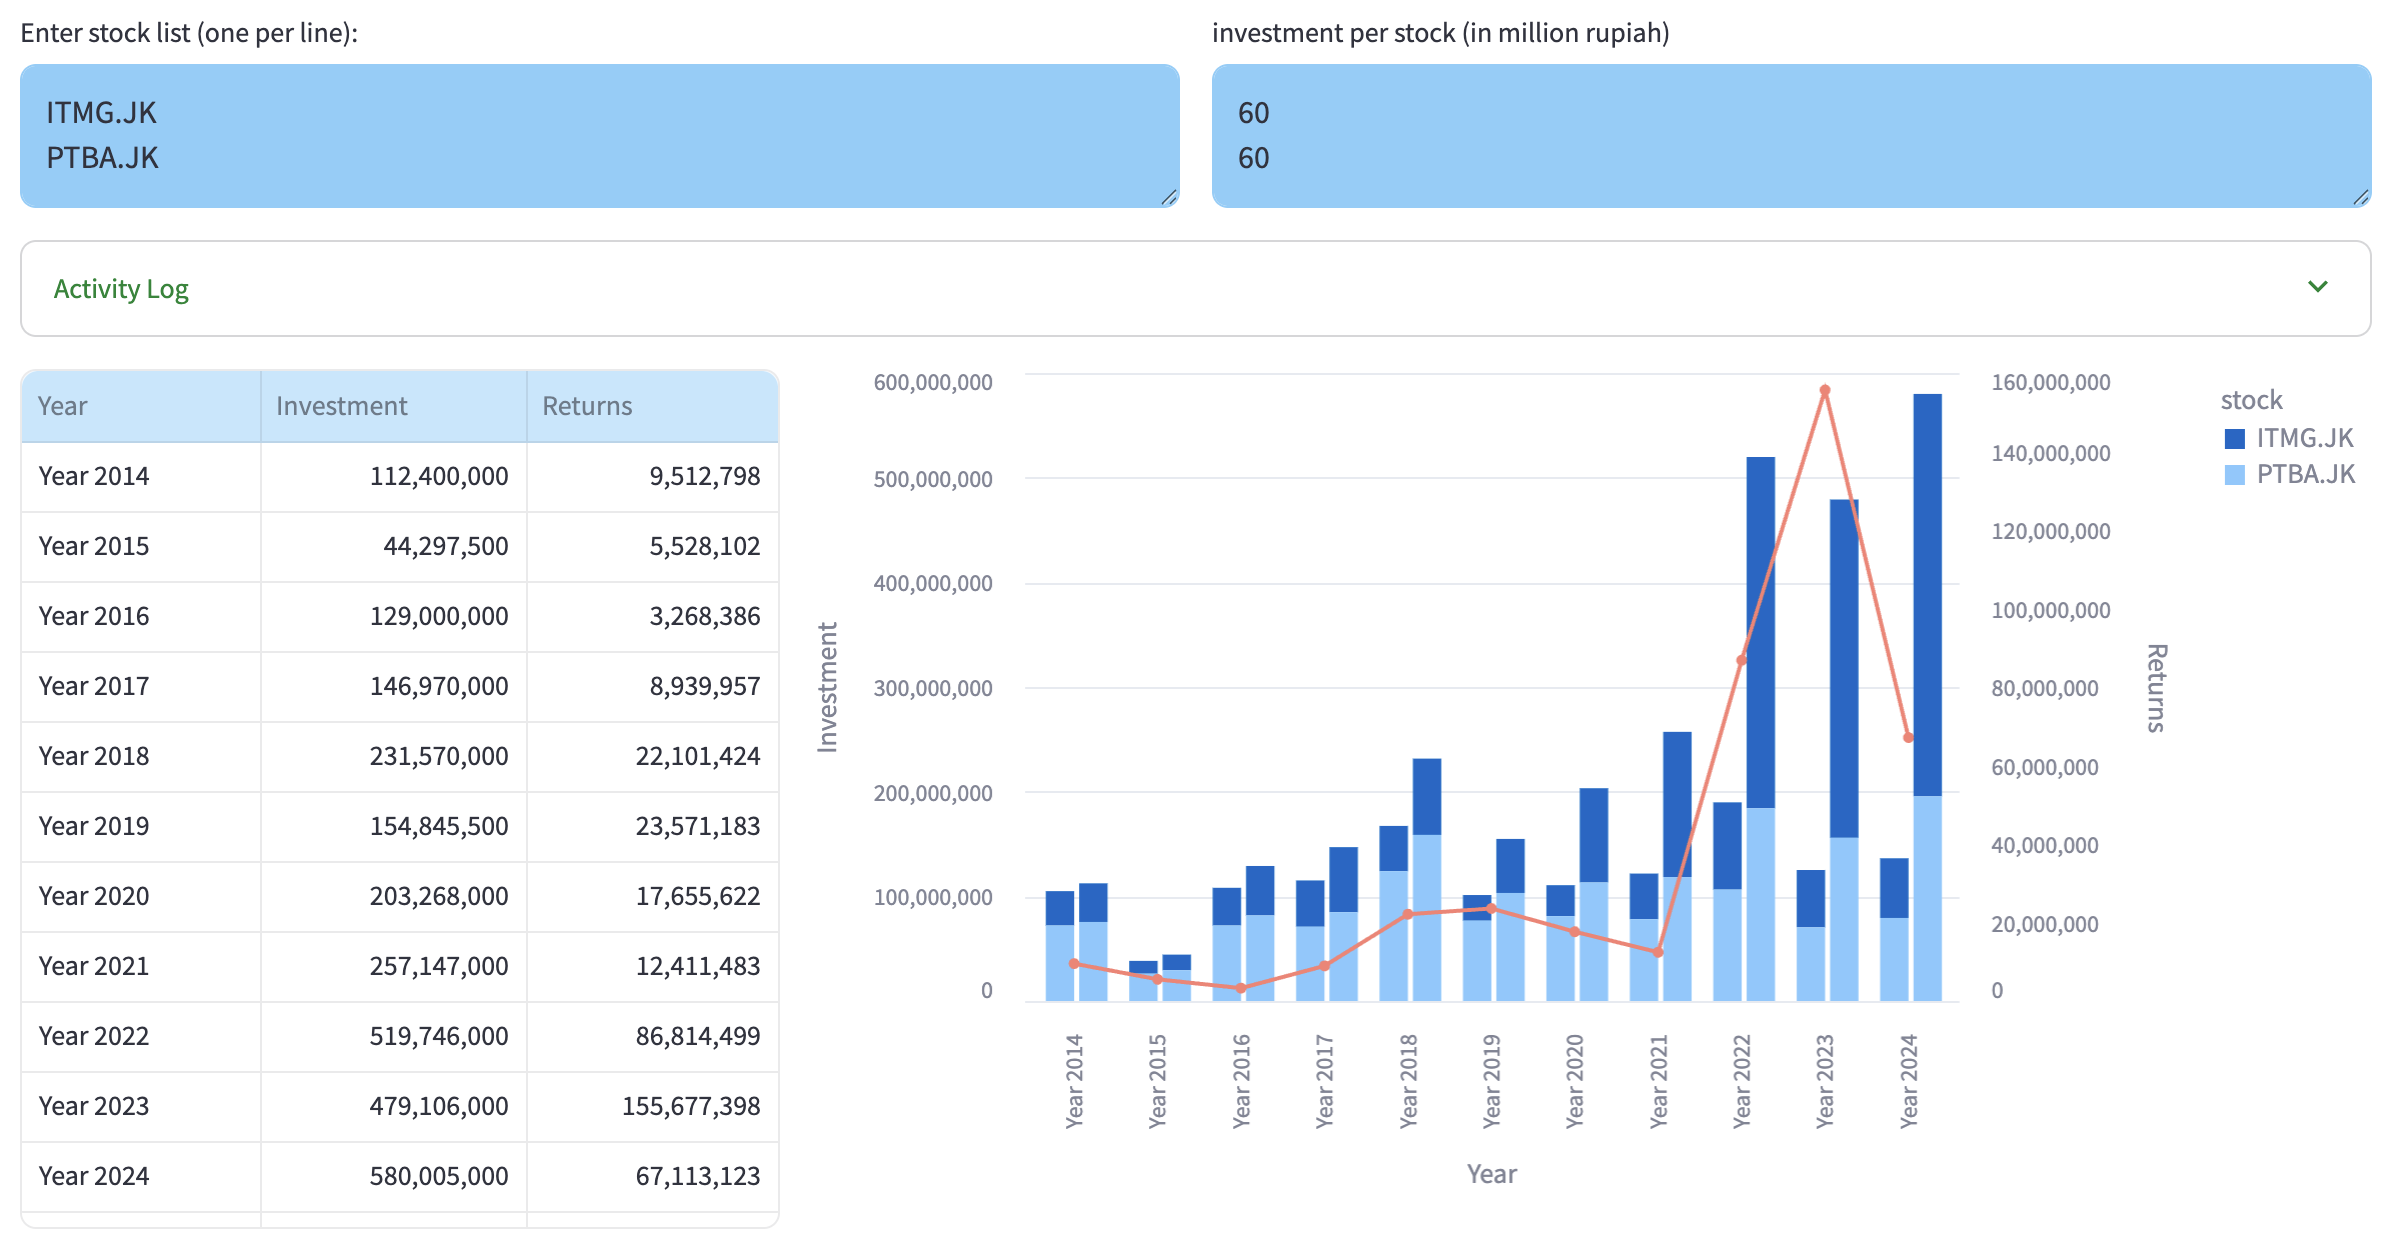Image resolution: width=2384 pixels, height=1240 pixels.
Task: Click the Year 2024 returns line point
Action: pos(1908,737)
